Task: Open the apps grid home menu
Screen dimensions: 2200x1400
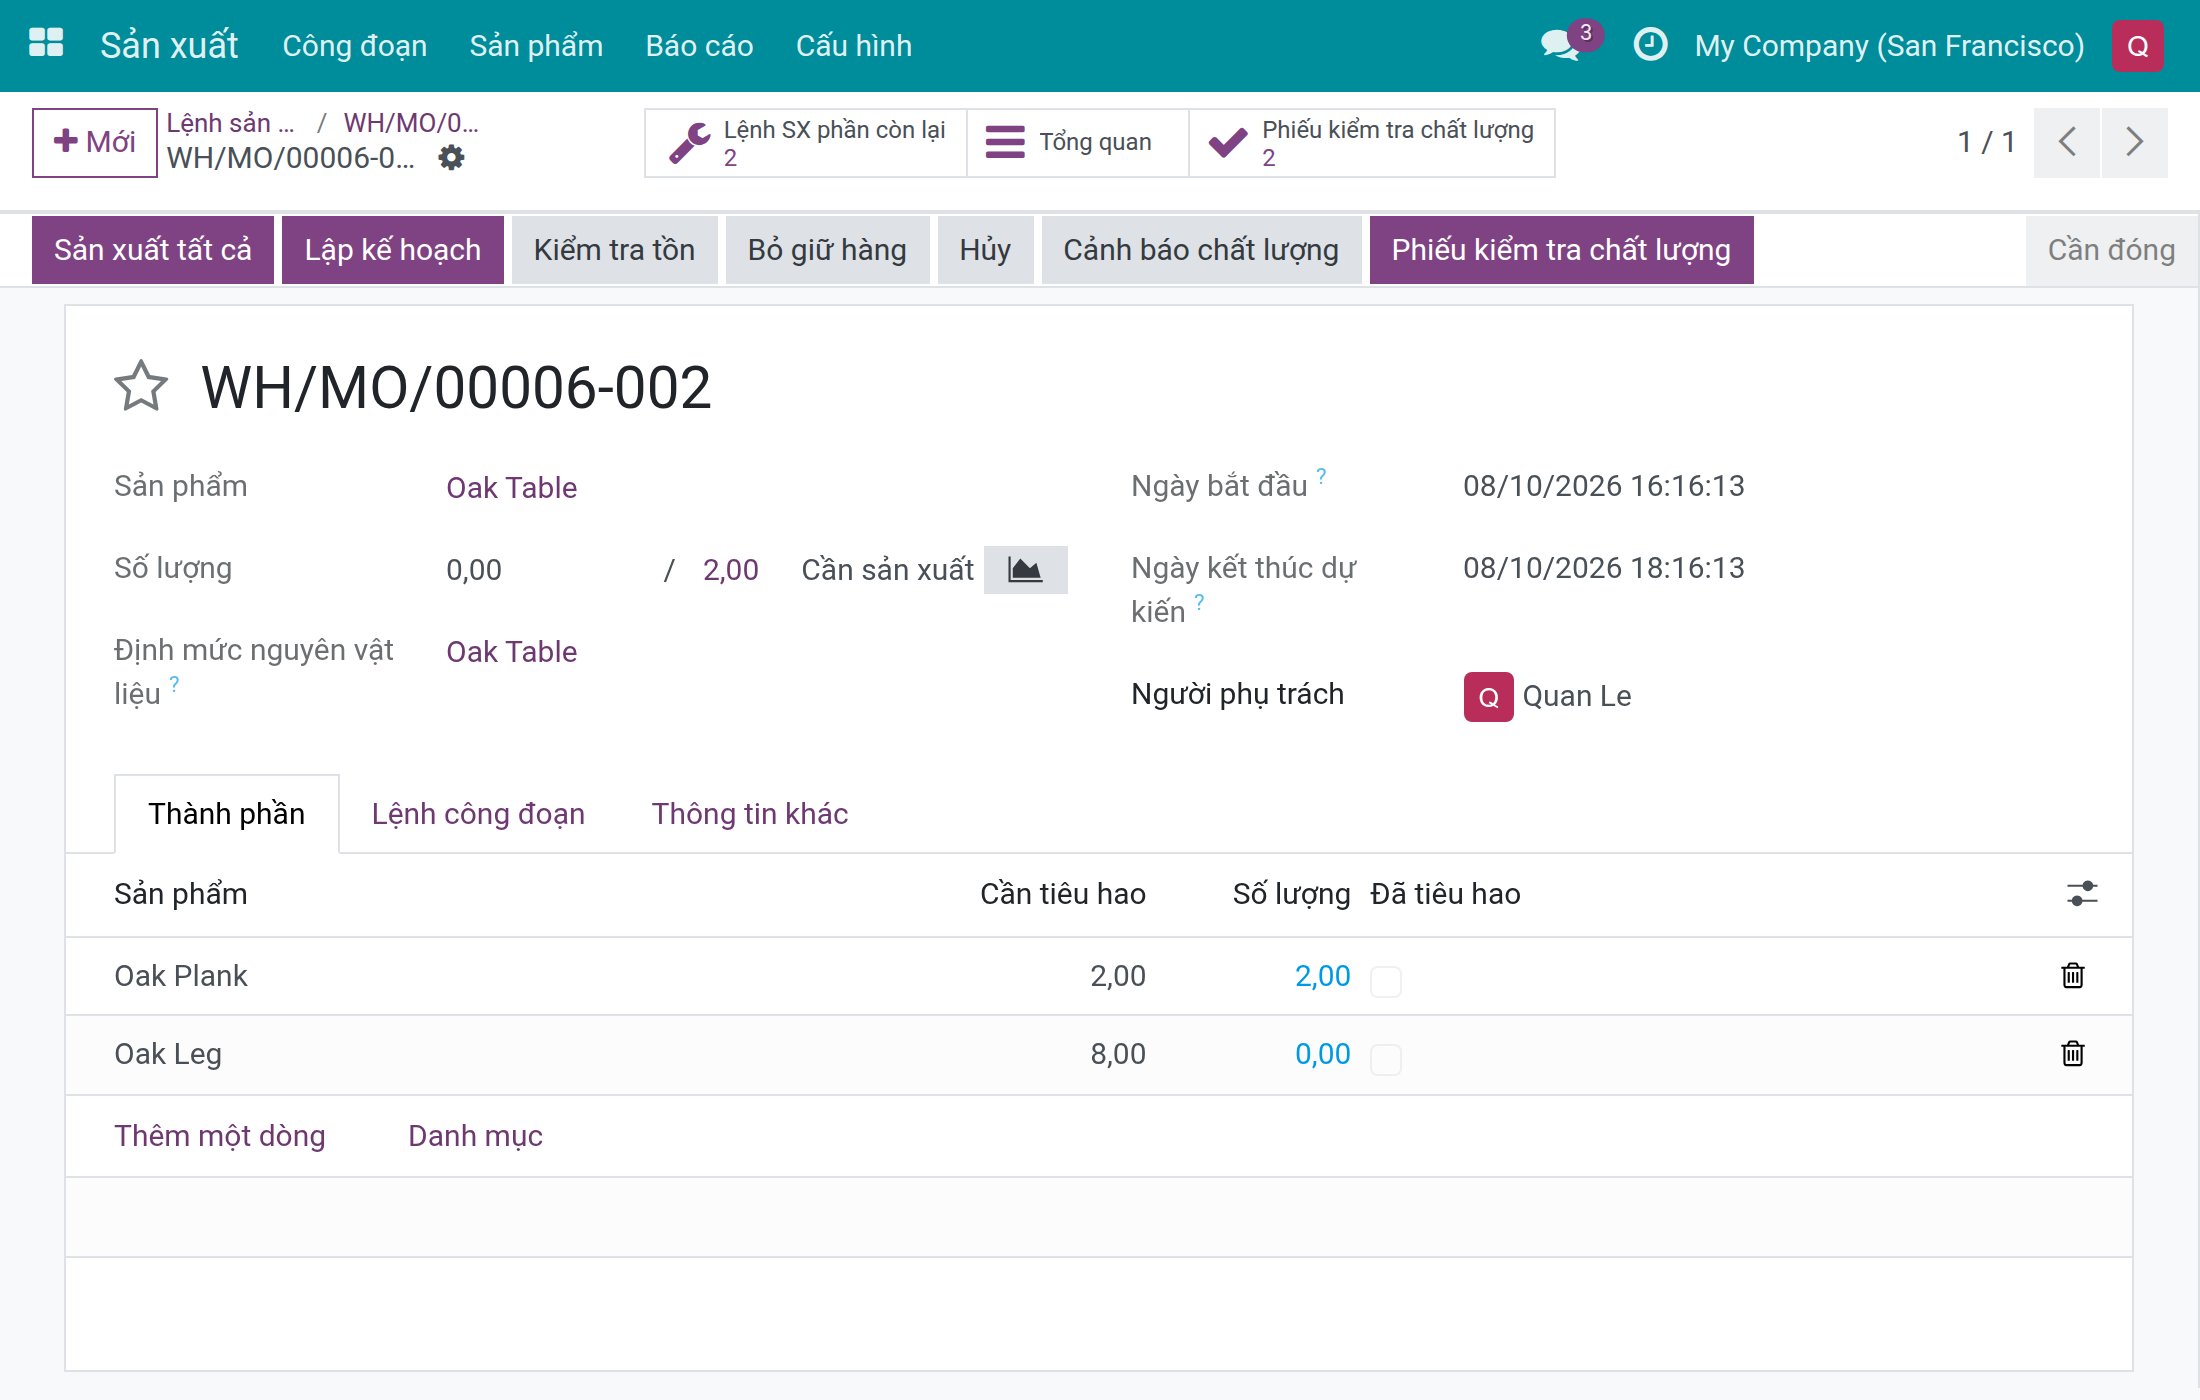Action: [46, 44]
